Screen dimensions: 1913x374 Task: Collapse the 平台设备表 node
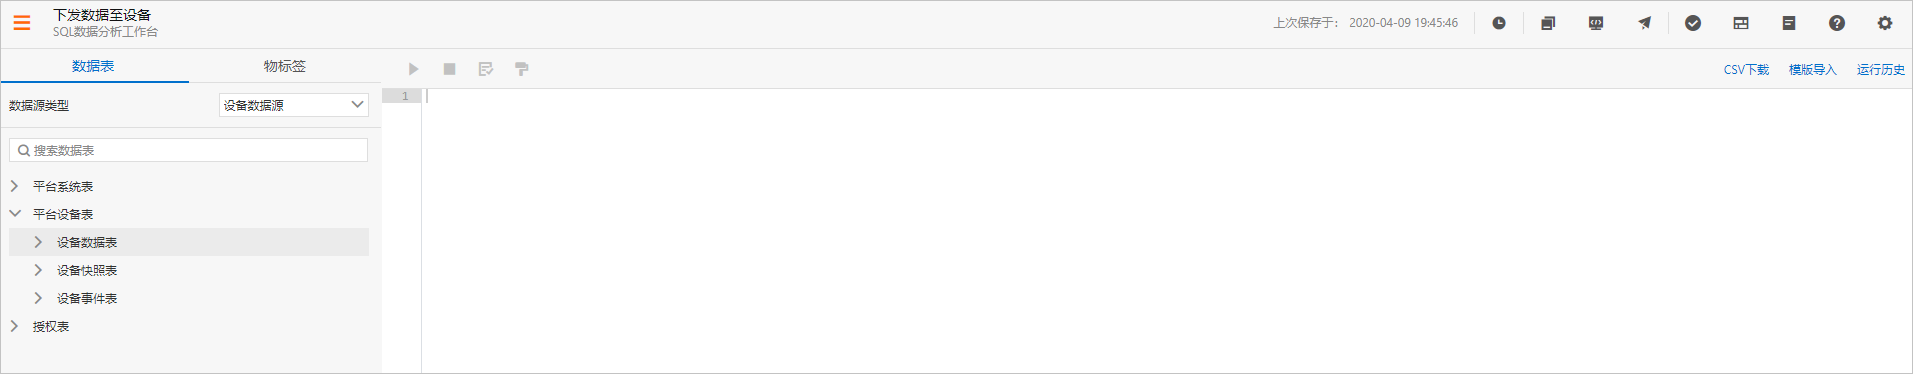15,214
